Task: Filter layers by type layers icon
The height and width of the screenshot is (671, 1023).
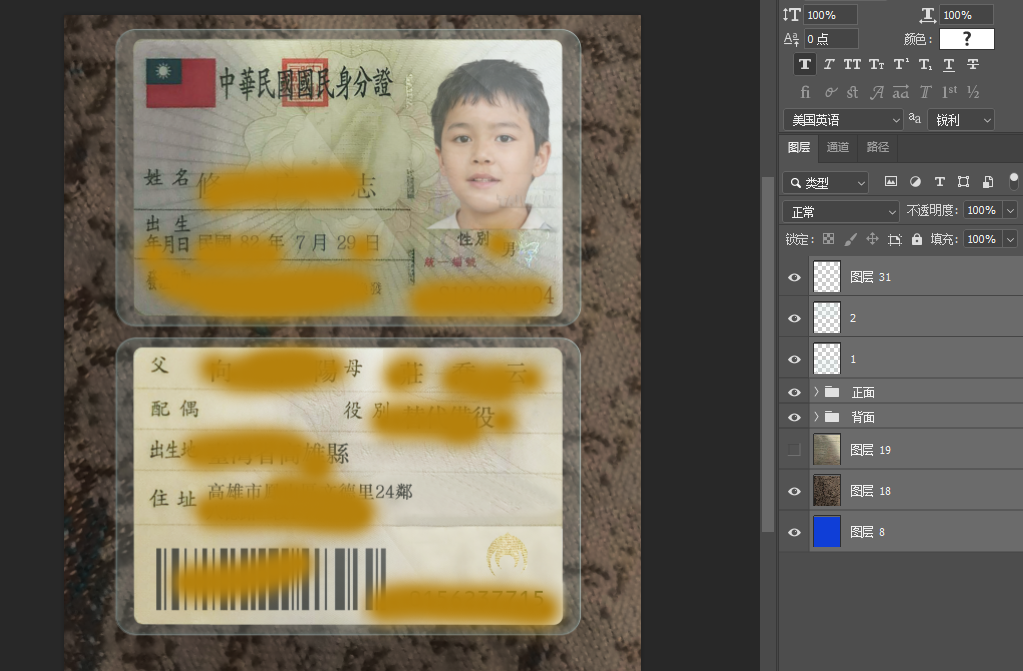Action: (939, 181)
